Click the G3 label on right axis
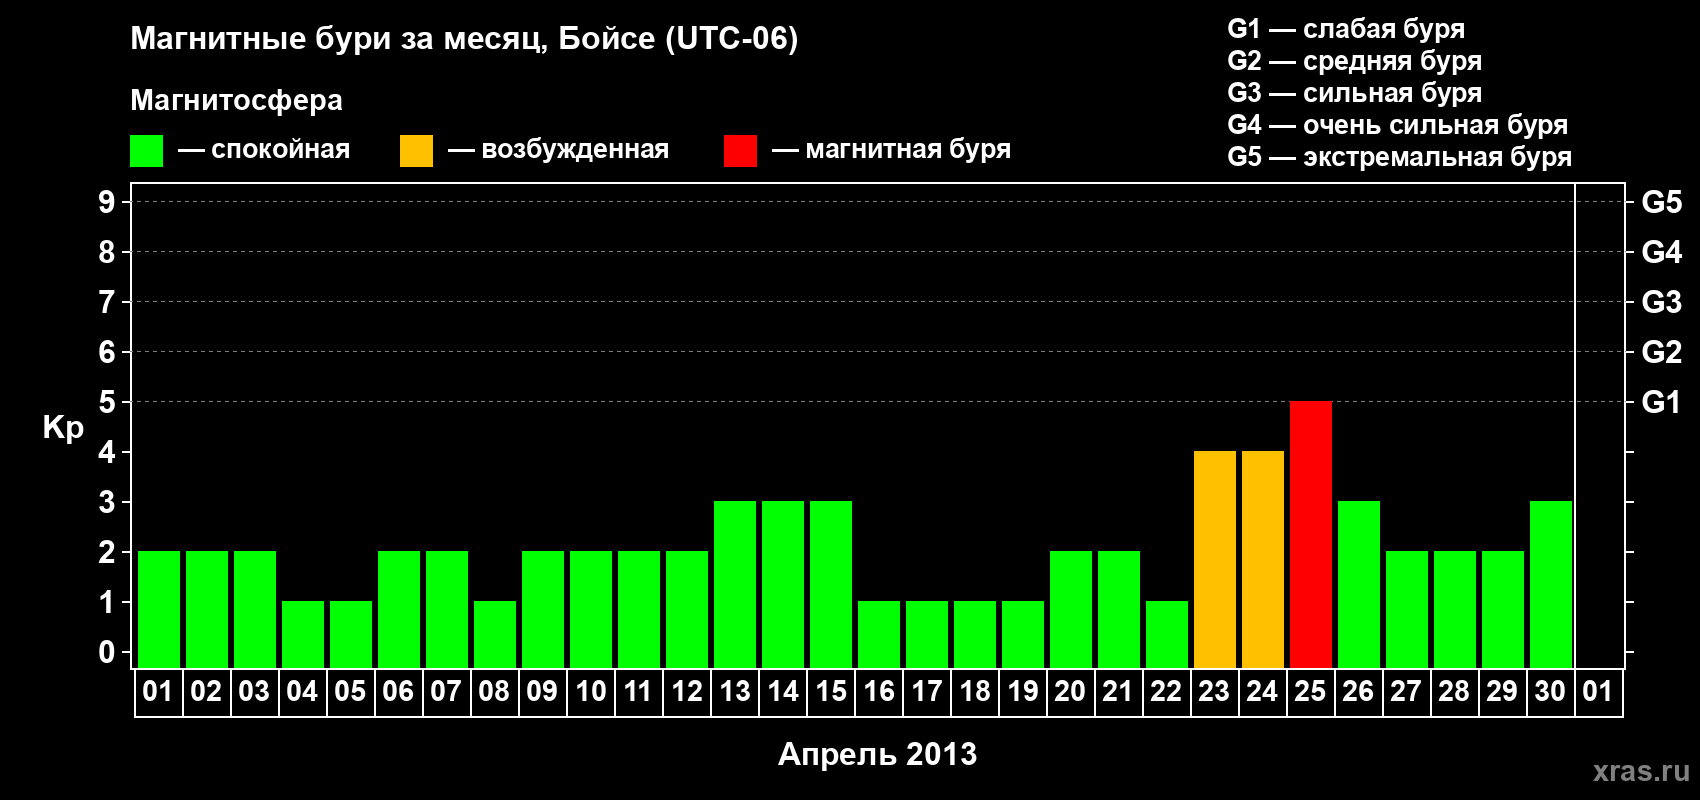 [x=1662, y=302]
